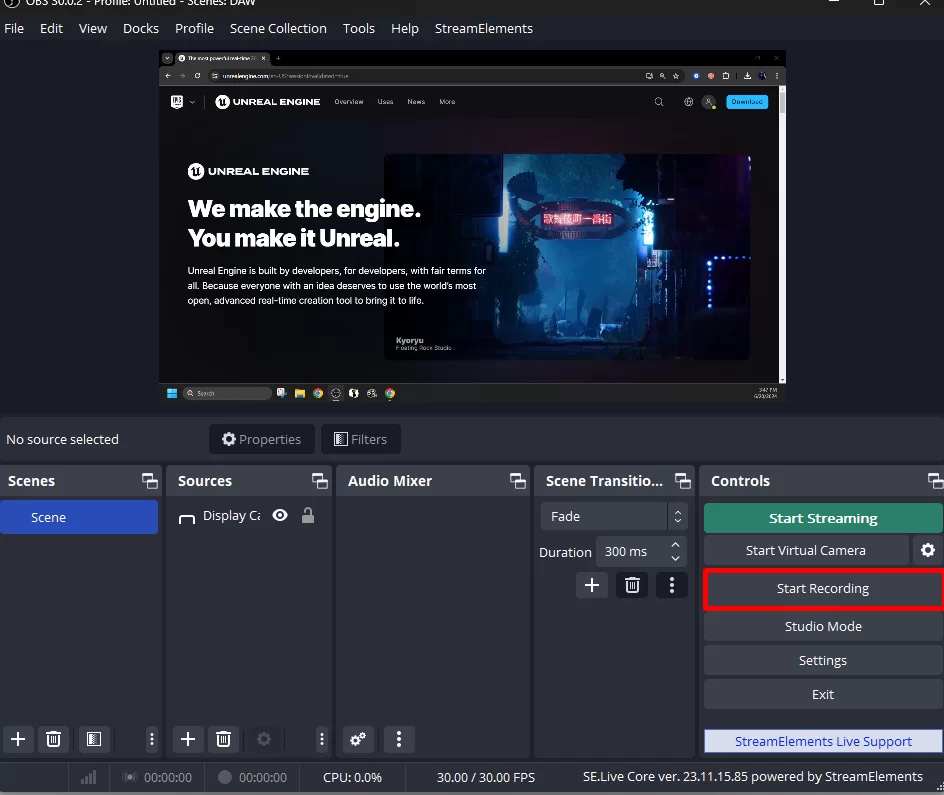Increase transition duration with up arrow
Viewport: 944px width, 795px height.
[675, 545]
